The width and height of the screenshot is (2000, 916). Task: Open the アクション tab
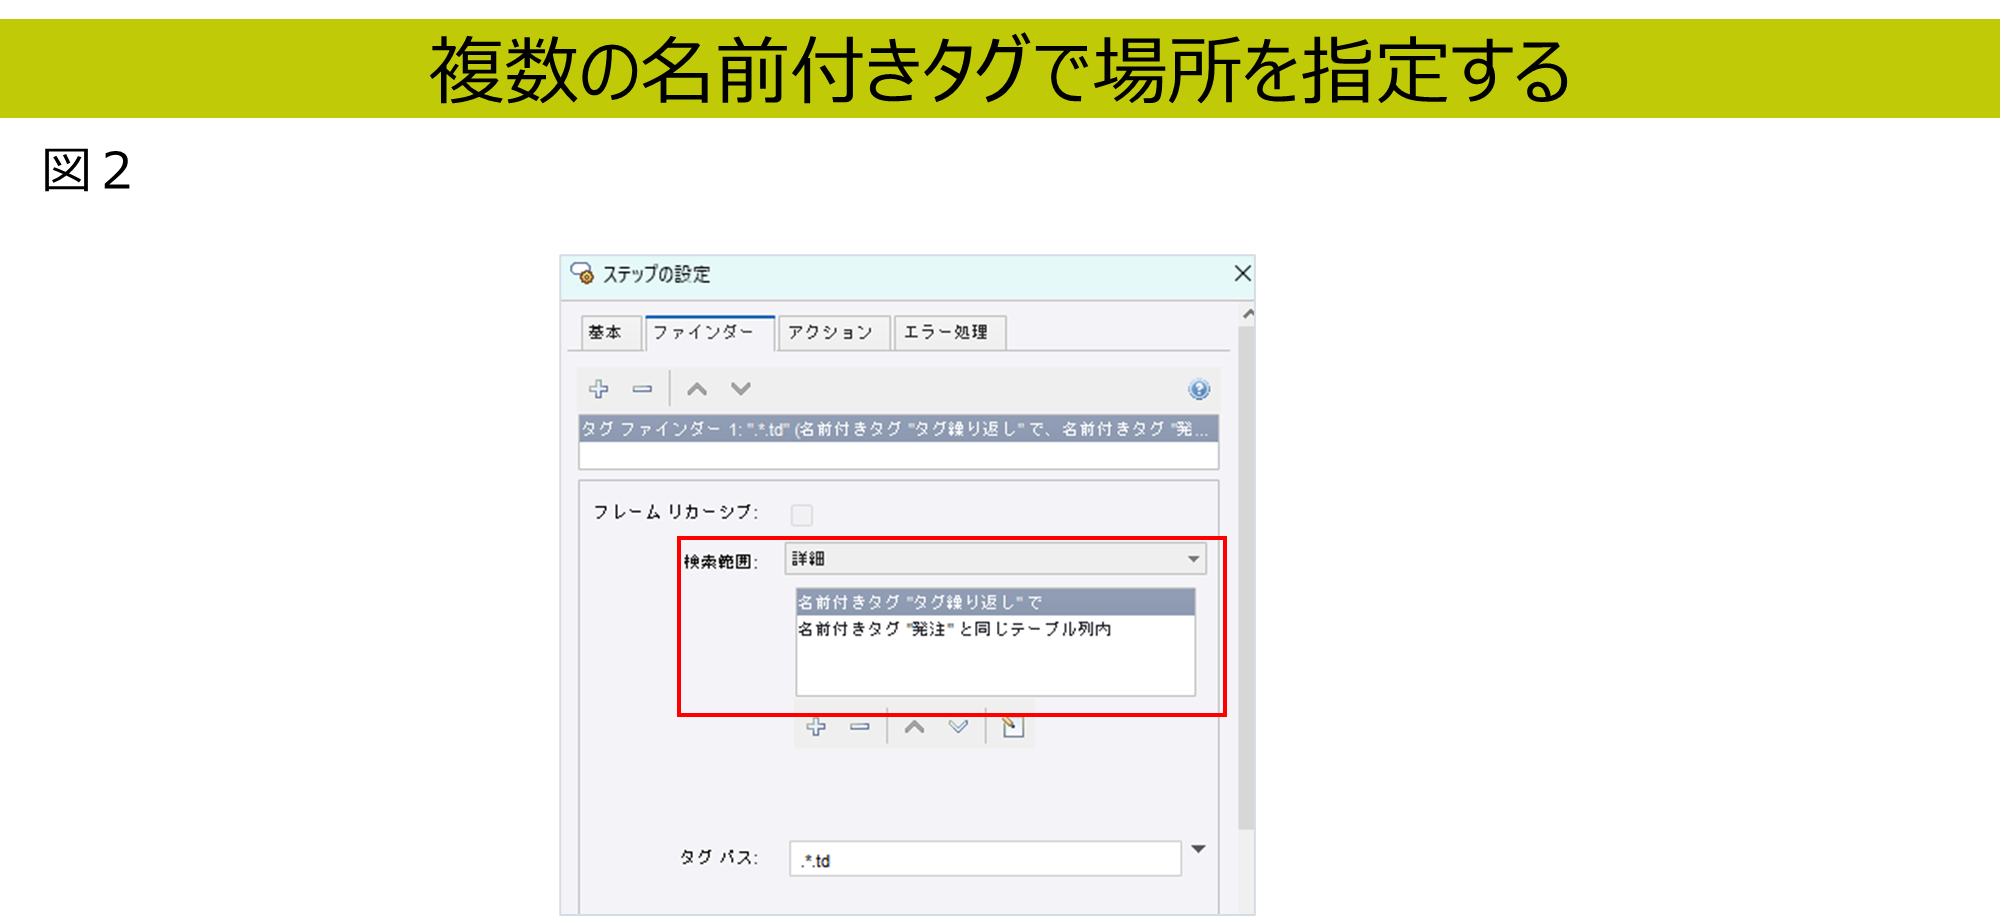(830, 333)
